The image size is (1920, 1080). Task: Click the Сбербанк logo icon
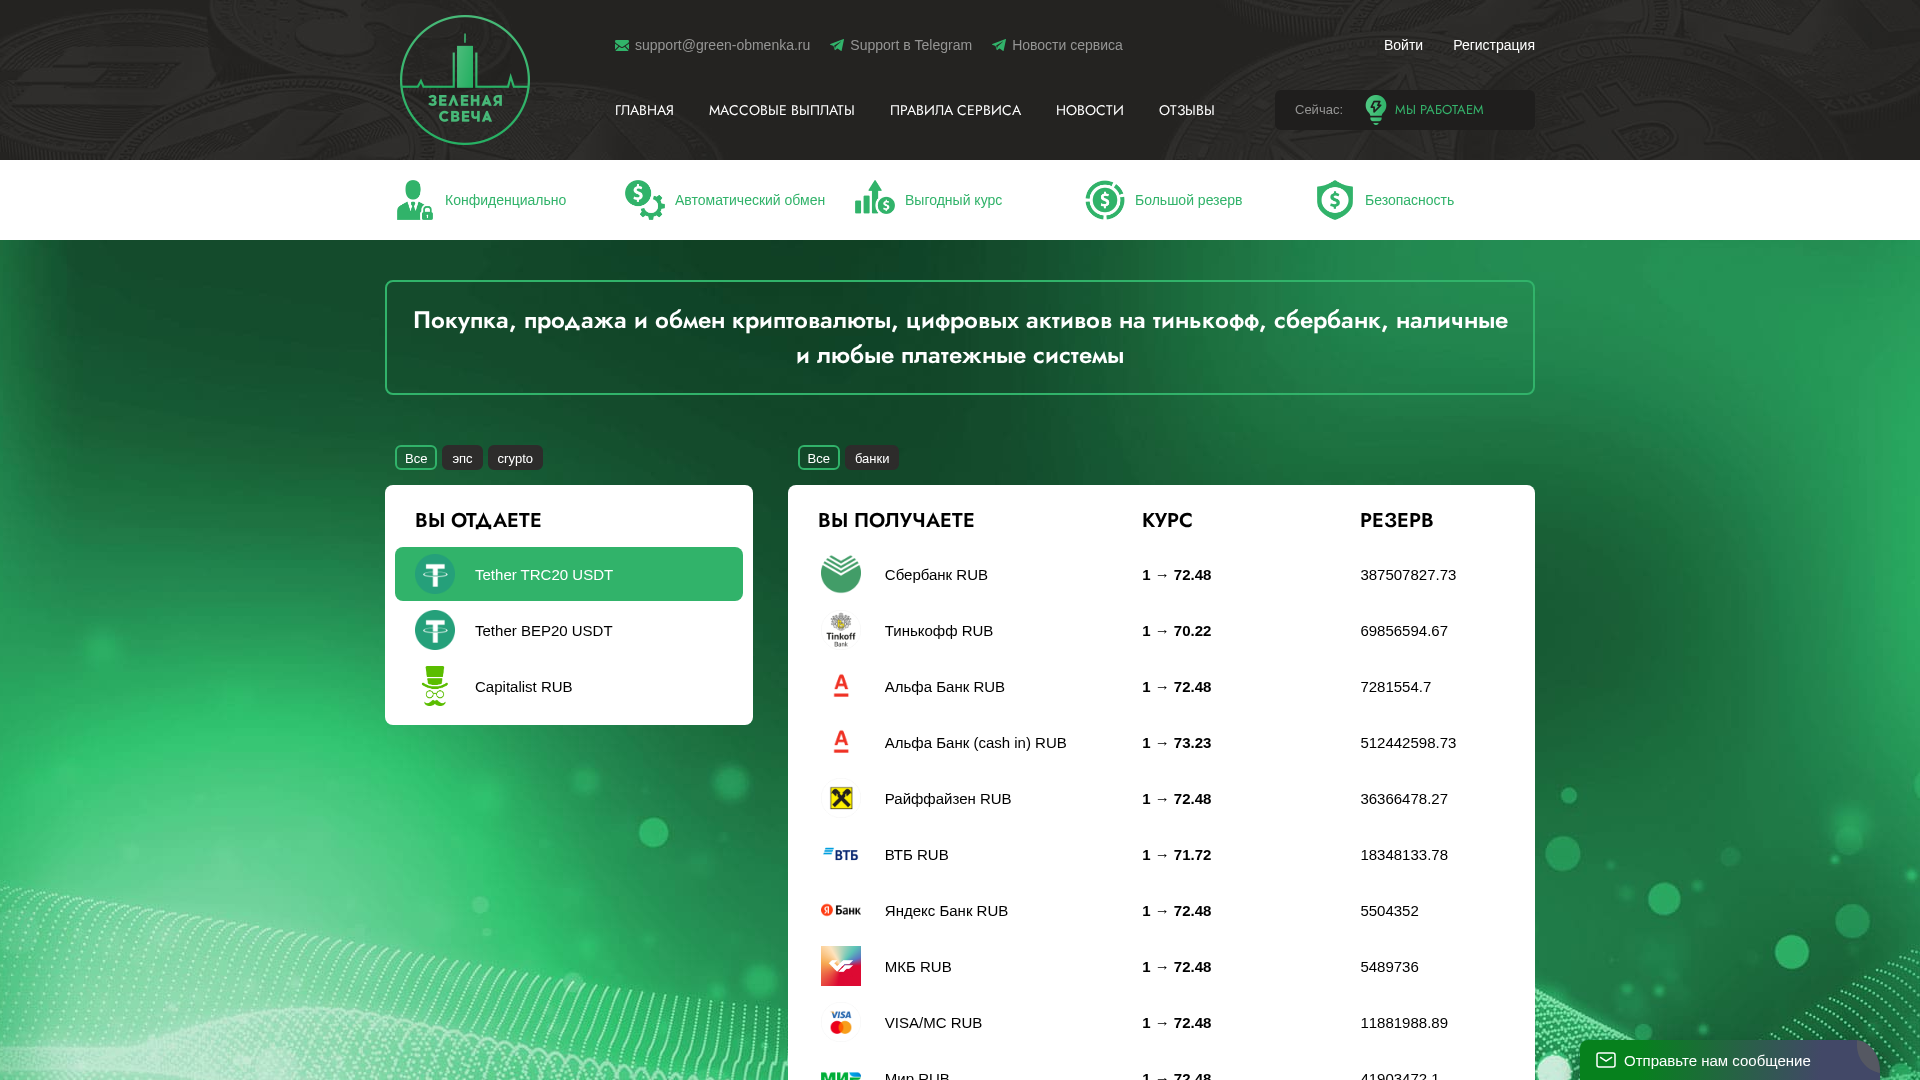[x=841, y=574]
